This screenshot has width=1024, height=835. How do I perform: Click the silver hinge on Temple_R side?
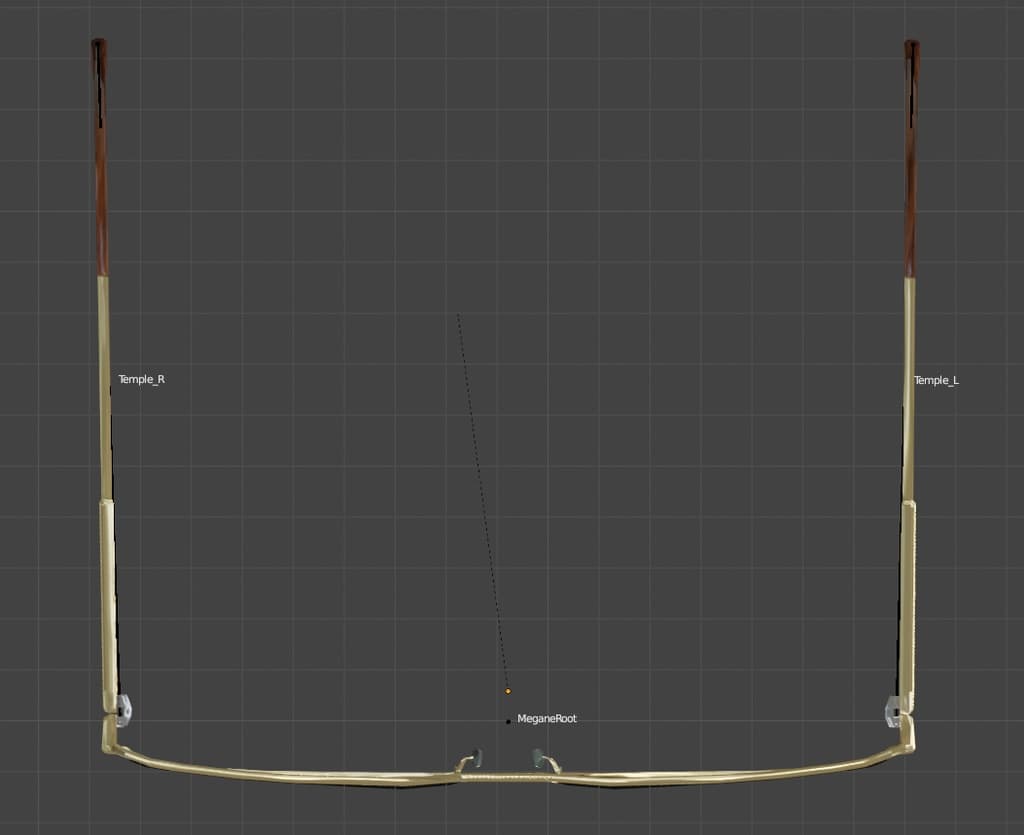[x=123, y=710]
